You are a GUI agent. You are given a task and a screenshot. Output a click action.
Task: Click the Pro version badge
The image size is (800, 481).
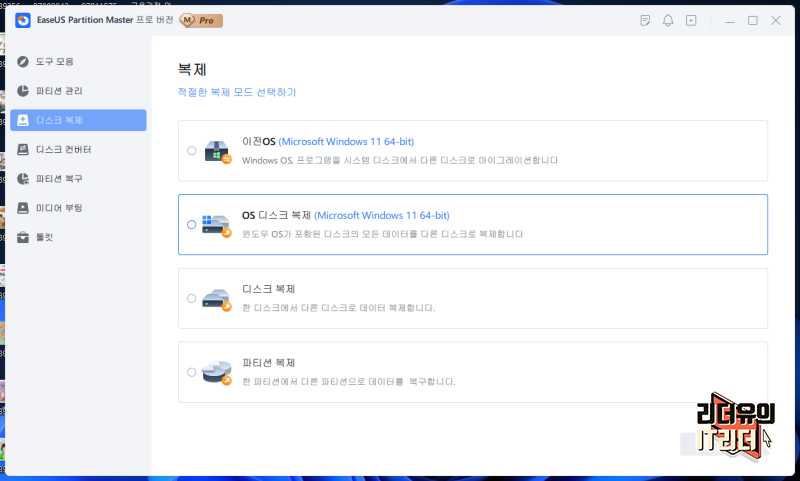pos(202,20)
